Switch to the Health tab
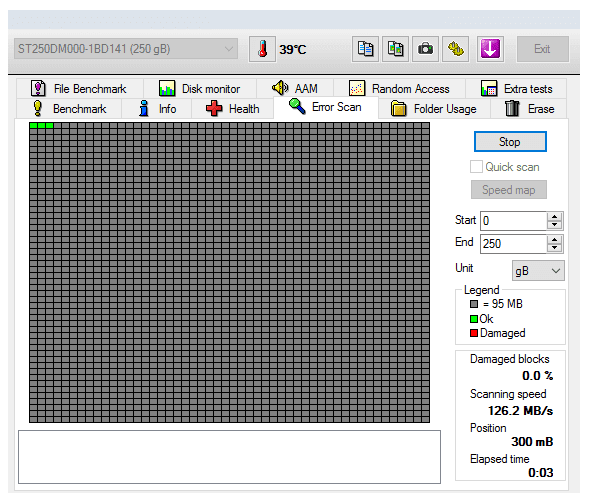 (x=233, y=109)
